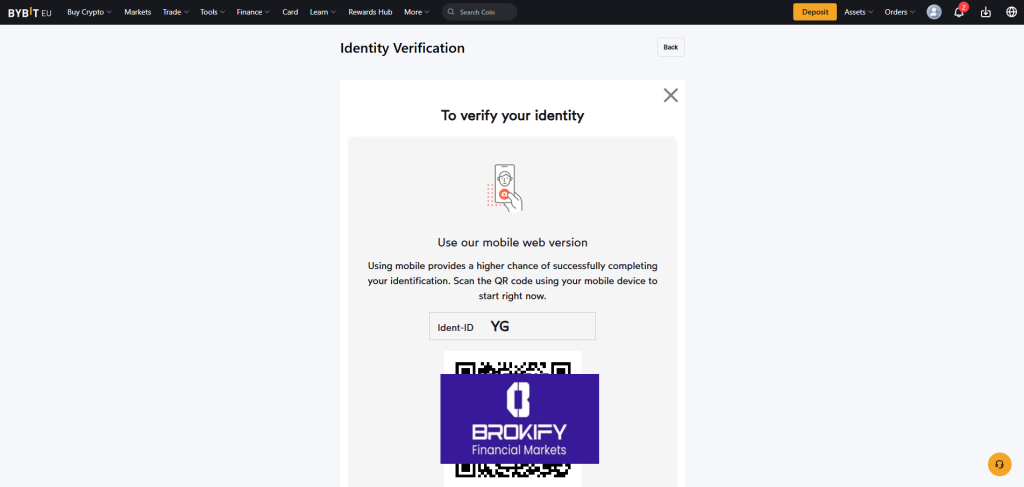Click the search magnifier icon
The image size is (1024, 487).
click(452, 12)
